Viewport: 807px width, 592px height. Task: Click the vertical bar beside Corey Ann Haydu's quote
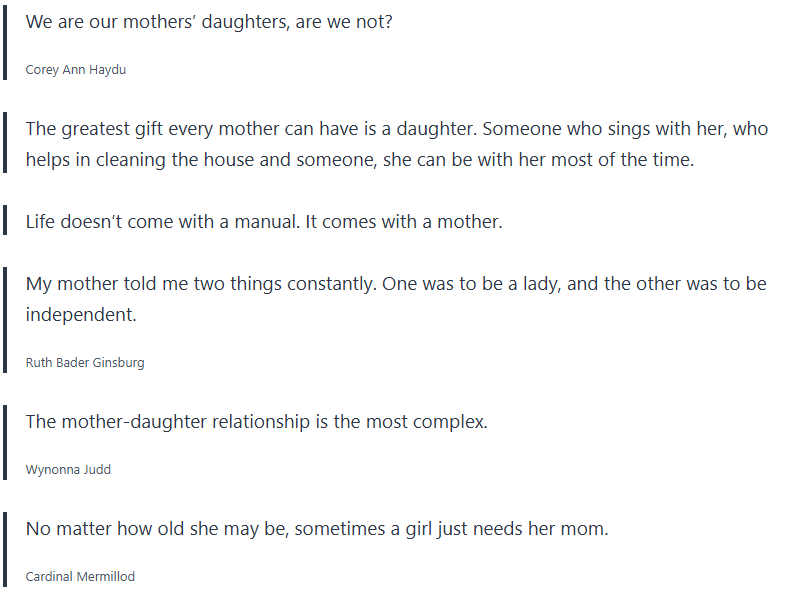(x=6, y=44)
